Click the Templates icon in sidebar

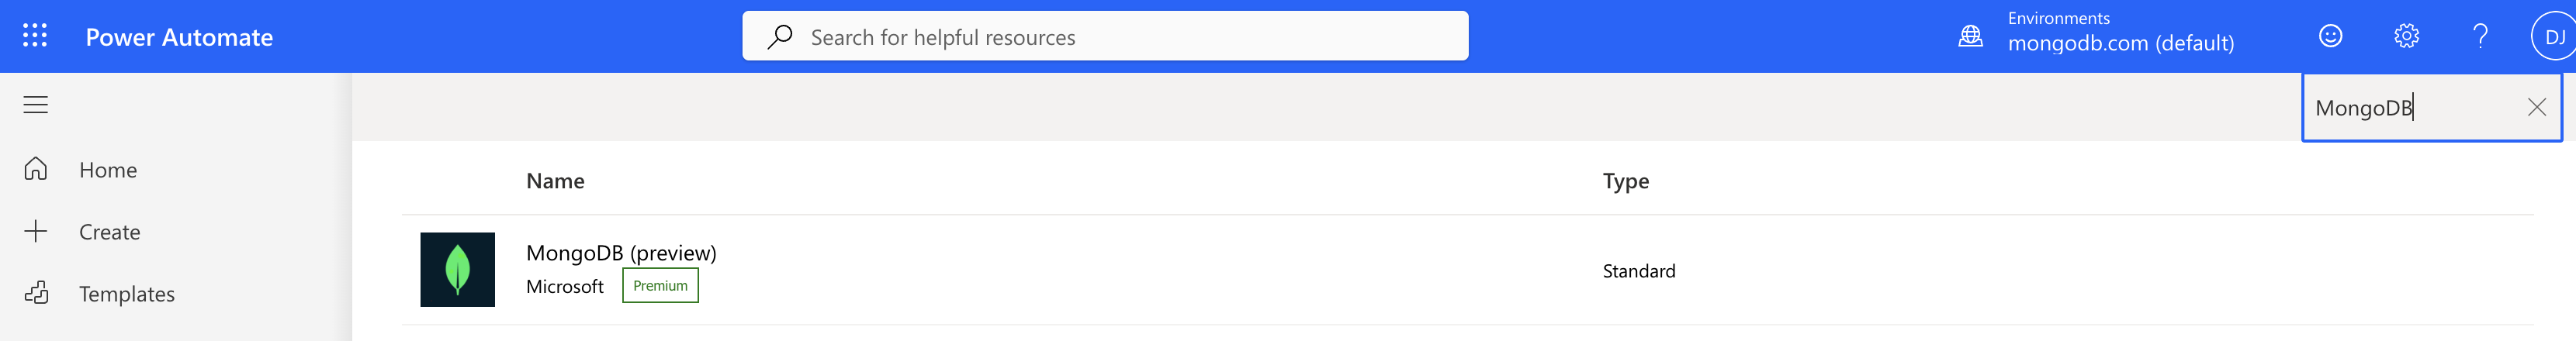coord(36,293)
